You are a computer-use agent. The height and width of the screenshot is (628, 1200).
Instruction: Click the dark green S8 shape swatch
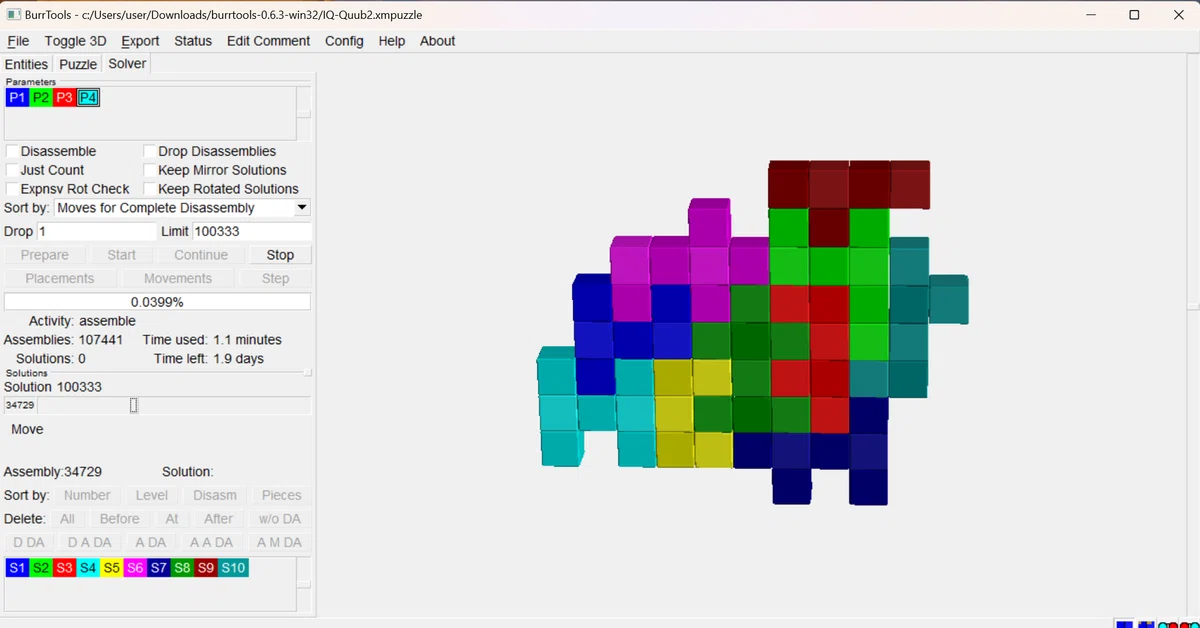pyautogui.click(x=183, y=568)
